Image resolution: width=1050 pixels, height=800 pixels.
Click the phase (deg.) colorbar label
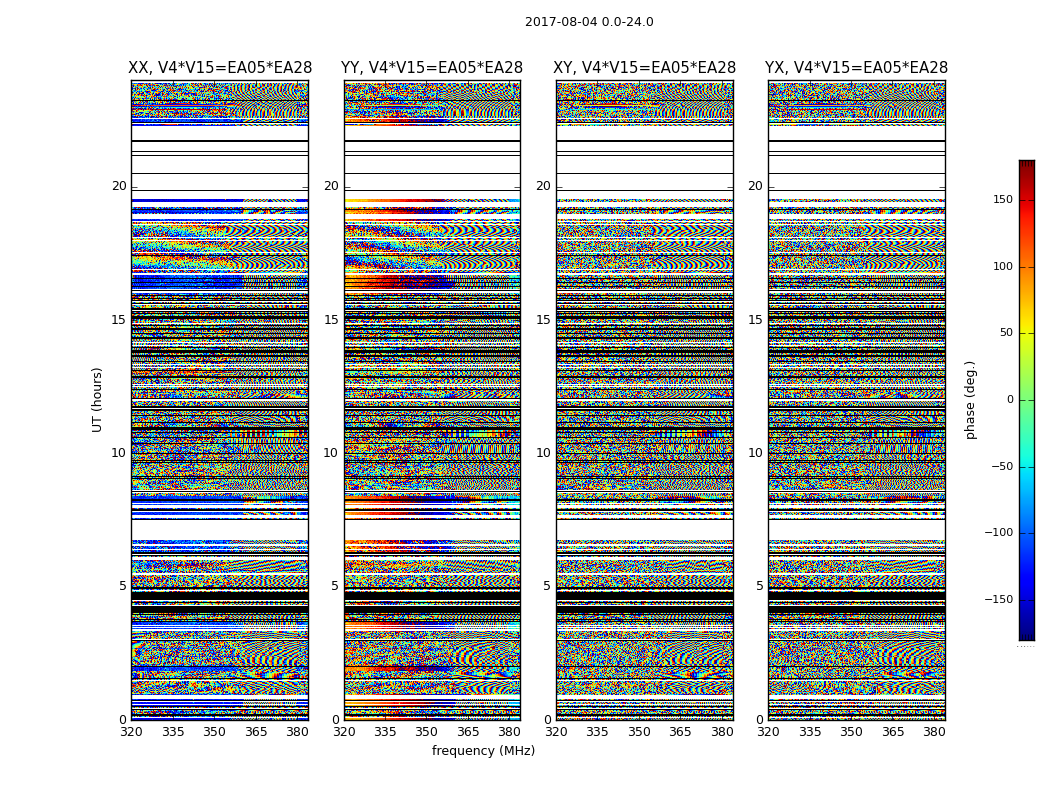(x=970, y=400)
